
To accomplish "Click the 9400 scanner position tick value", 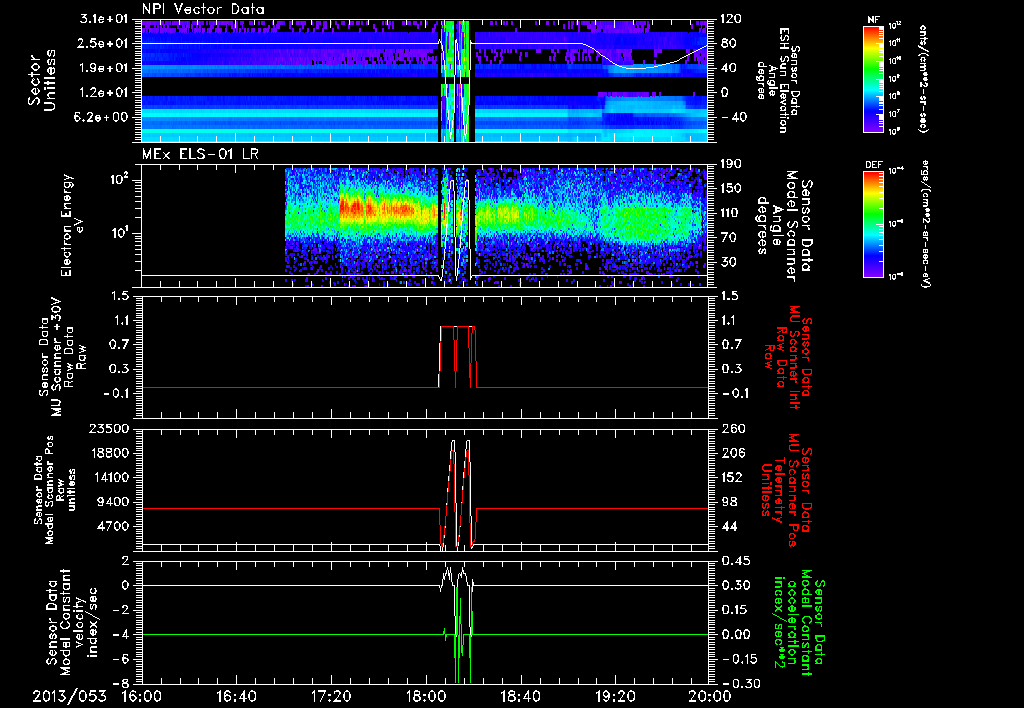I will tap(114, 502).
